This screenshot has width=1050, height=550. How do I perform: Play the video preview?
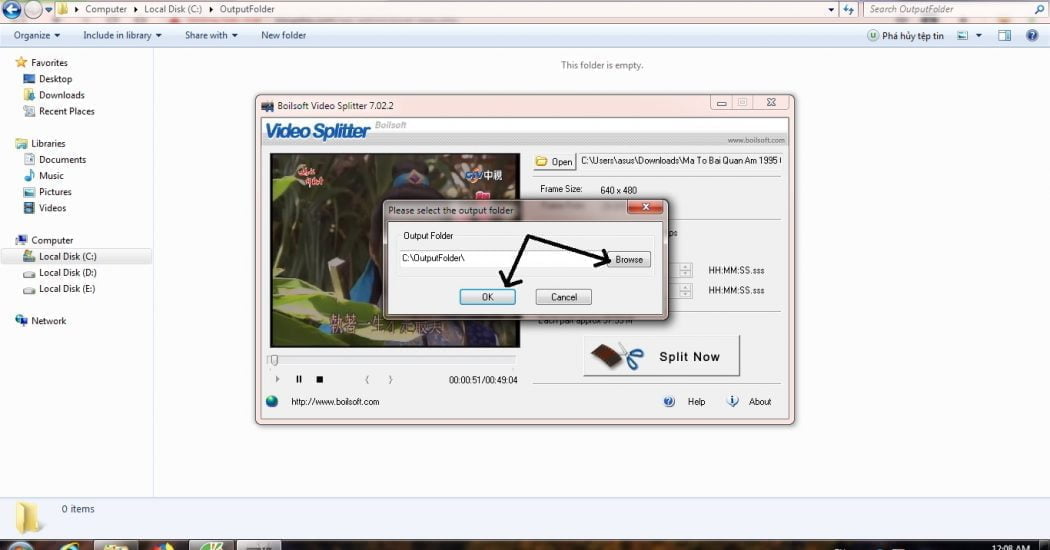(277, 379)
